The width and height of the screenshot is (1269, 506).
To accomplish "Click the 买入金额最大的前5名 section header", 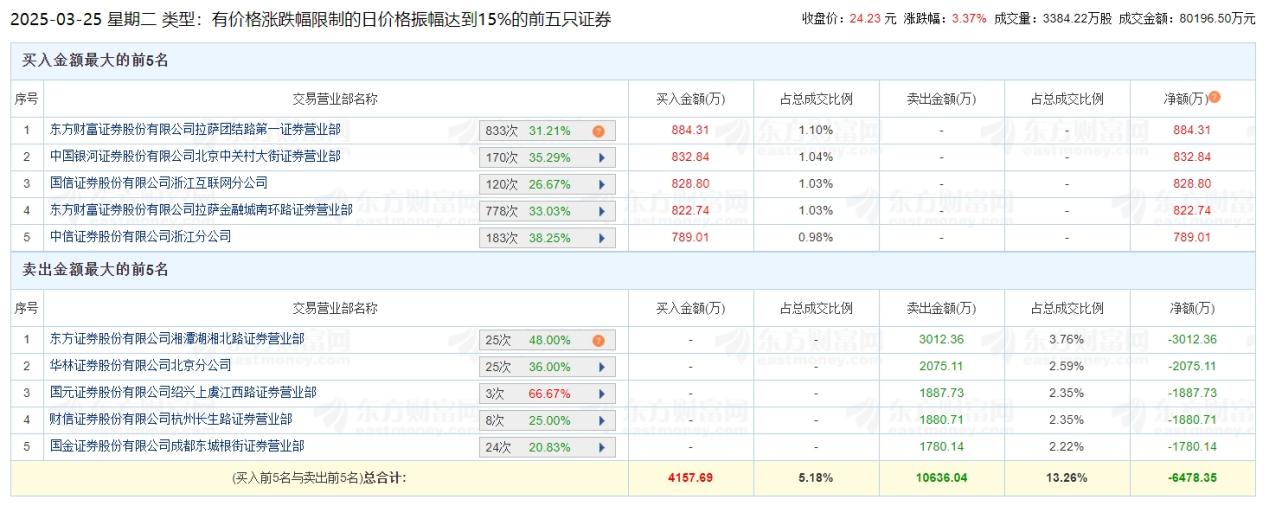I will 96,61.
